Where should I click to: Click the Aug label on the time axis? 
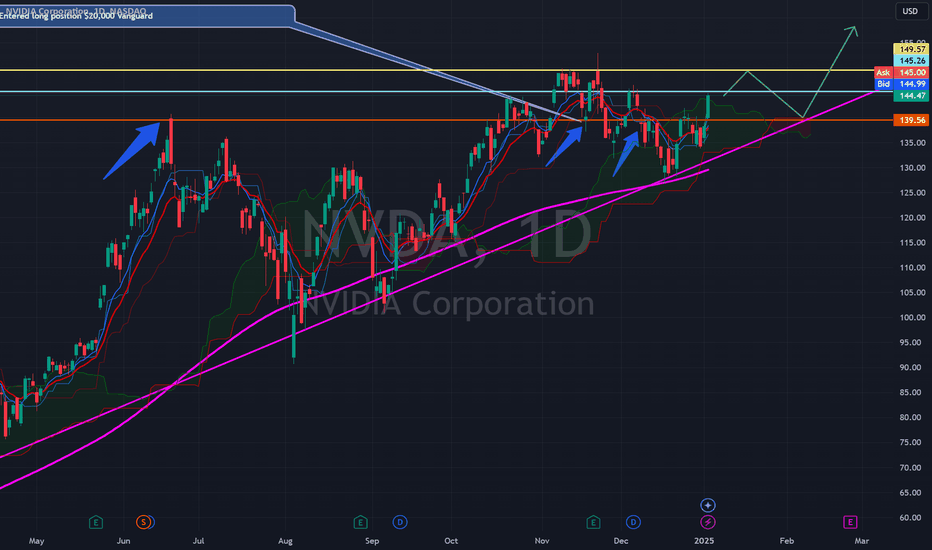click(x=285, y=541)
